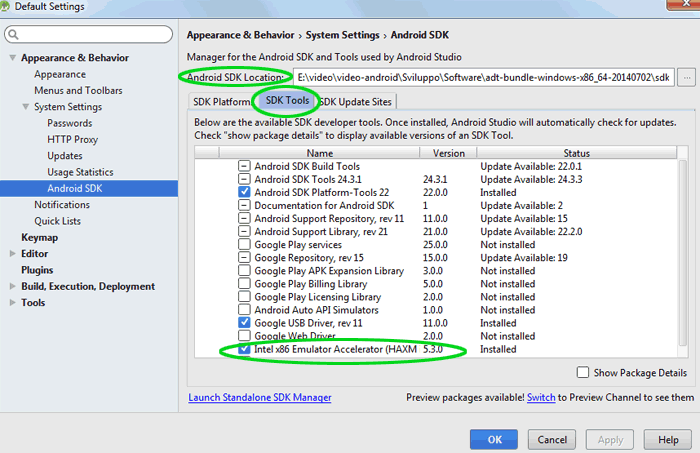Click version 25.0.0 cell
This screenshot has width=700, height=453.
click(435, 244)
